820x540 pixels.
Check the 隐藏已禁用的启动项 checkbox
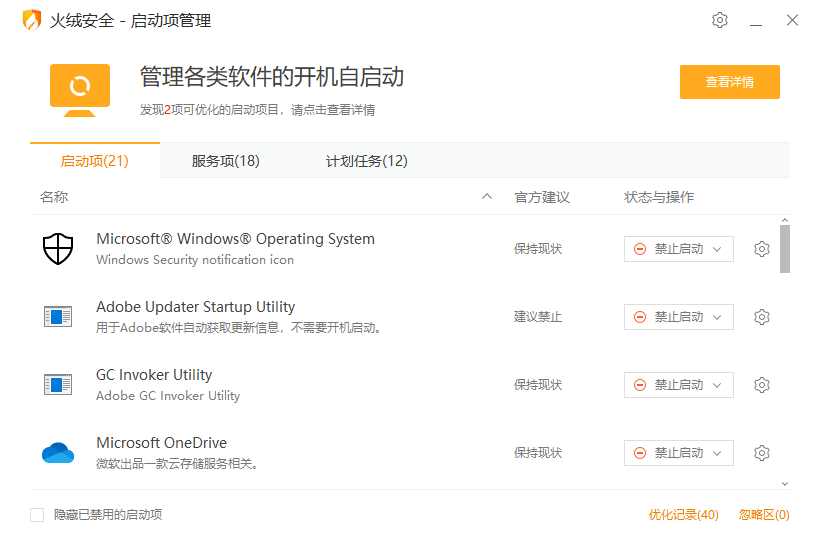coord(37,515)
